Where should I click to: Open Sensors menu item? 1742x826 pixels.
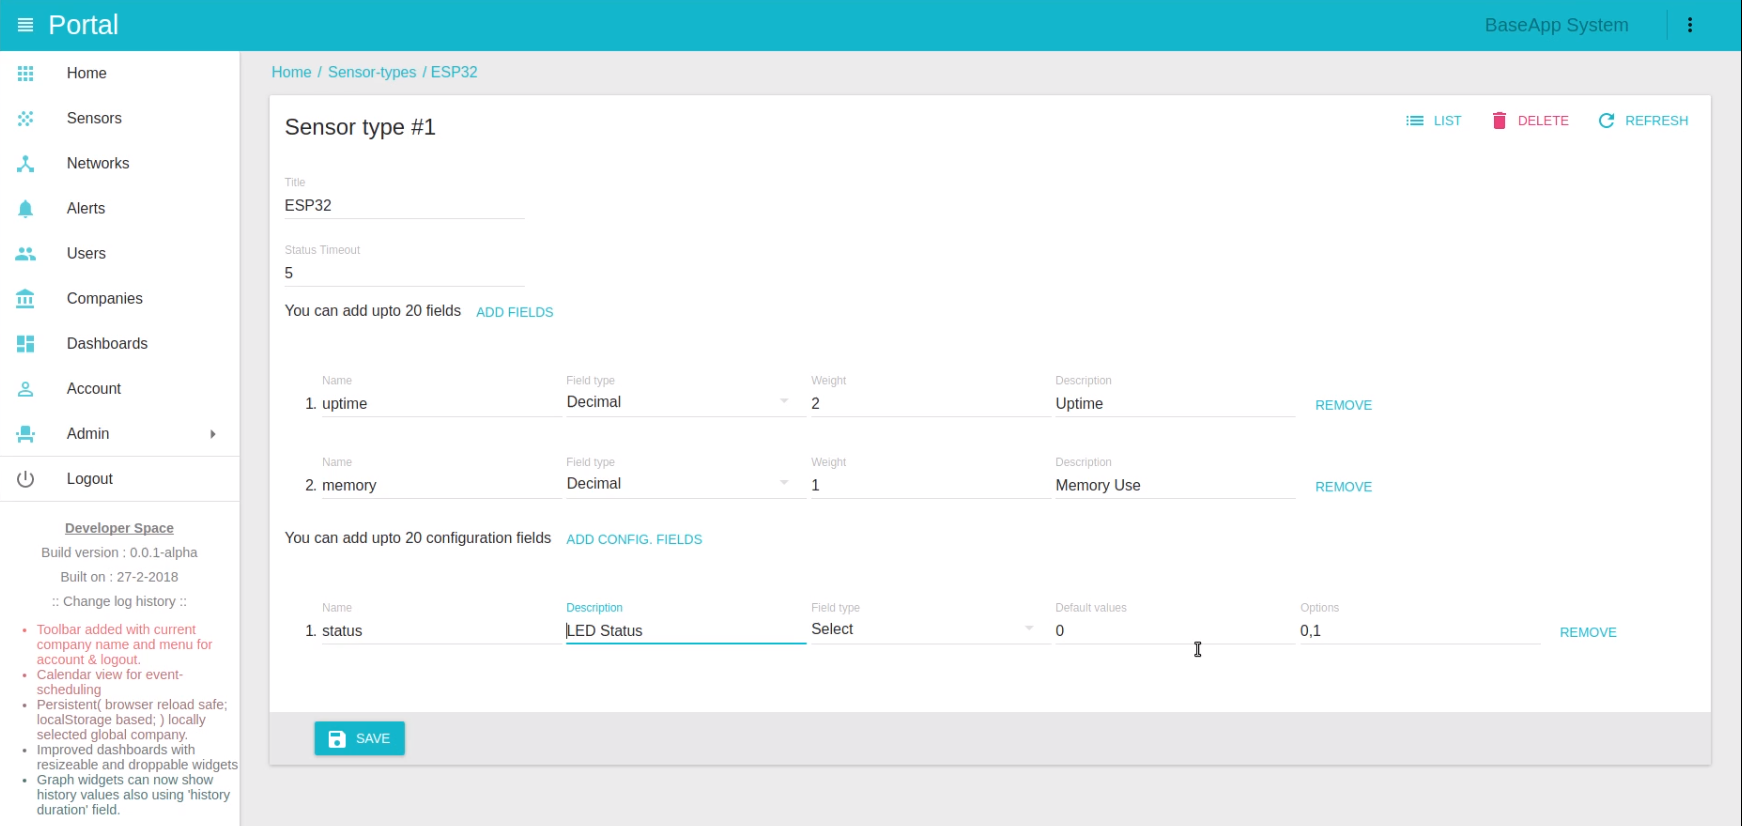(x=94, y=118)
